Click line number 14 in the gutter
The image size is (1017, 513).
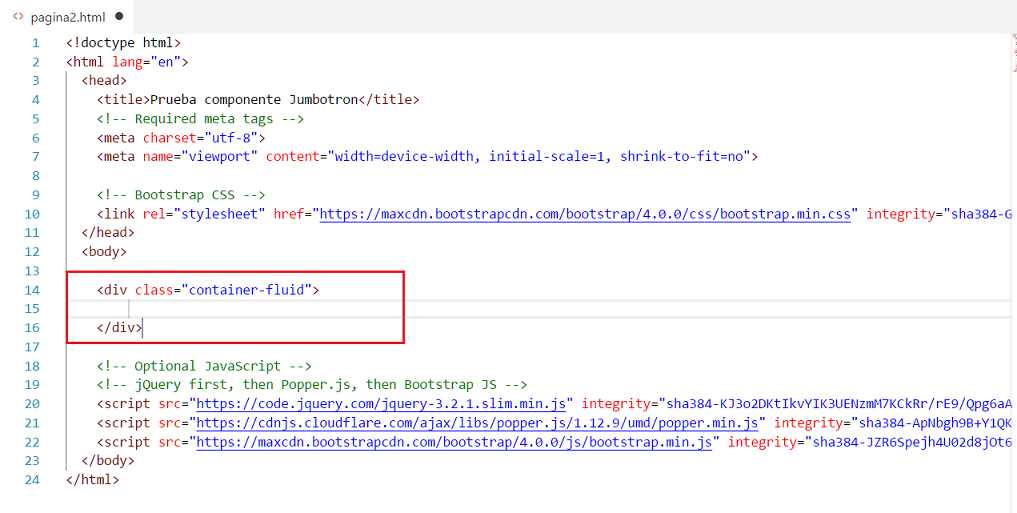(32, 291)
